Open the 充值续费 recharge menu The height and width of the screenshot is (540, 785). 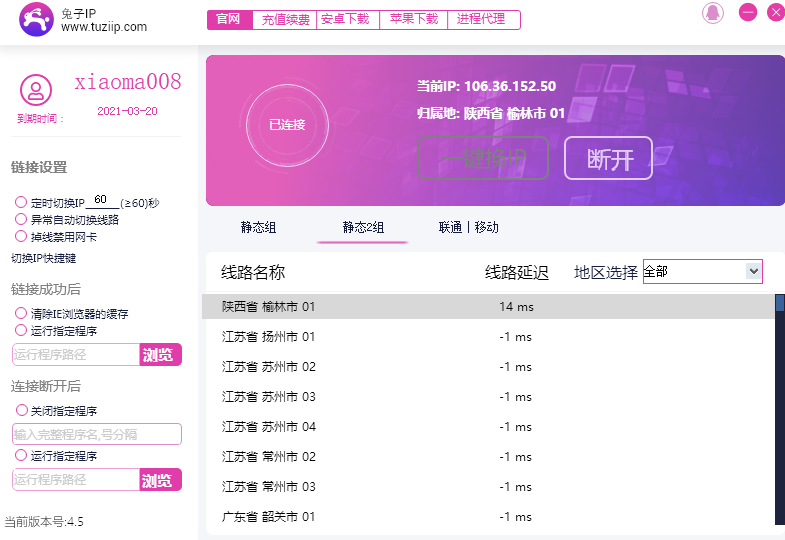(285, 20)
